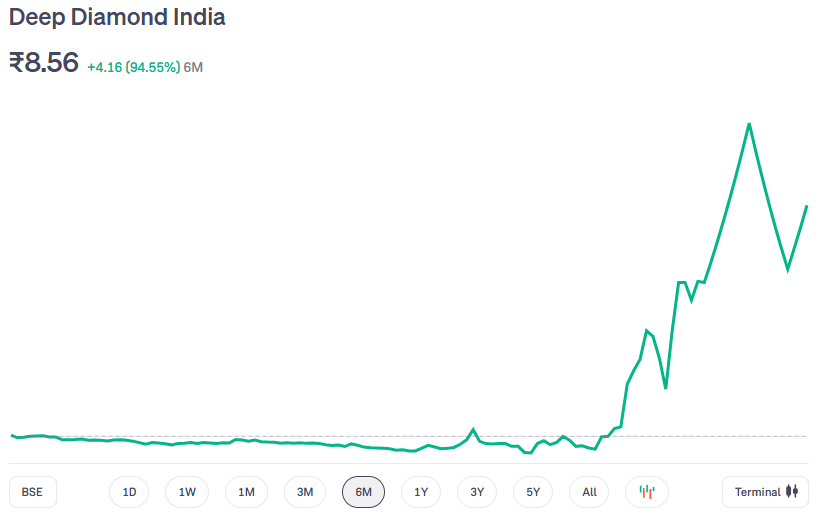Switch chart to 1W range
The height and width of the screenshot is (530, 828).
[x=187, y=492]
